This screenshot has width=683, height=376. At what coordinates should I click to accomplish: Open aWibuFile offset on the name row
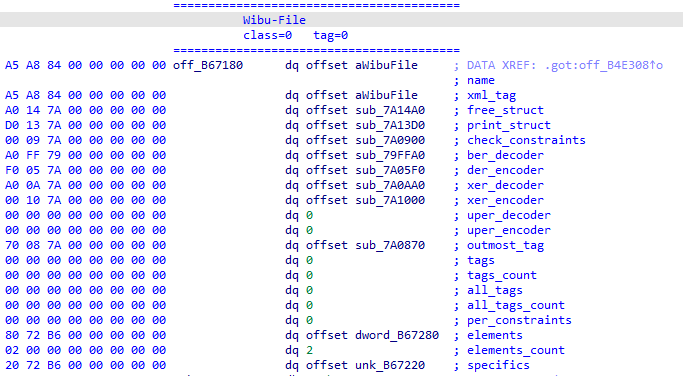point(386,65)
